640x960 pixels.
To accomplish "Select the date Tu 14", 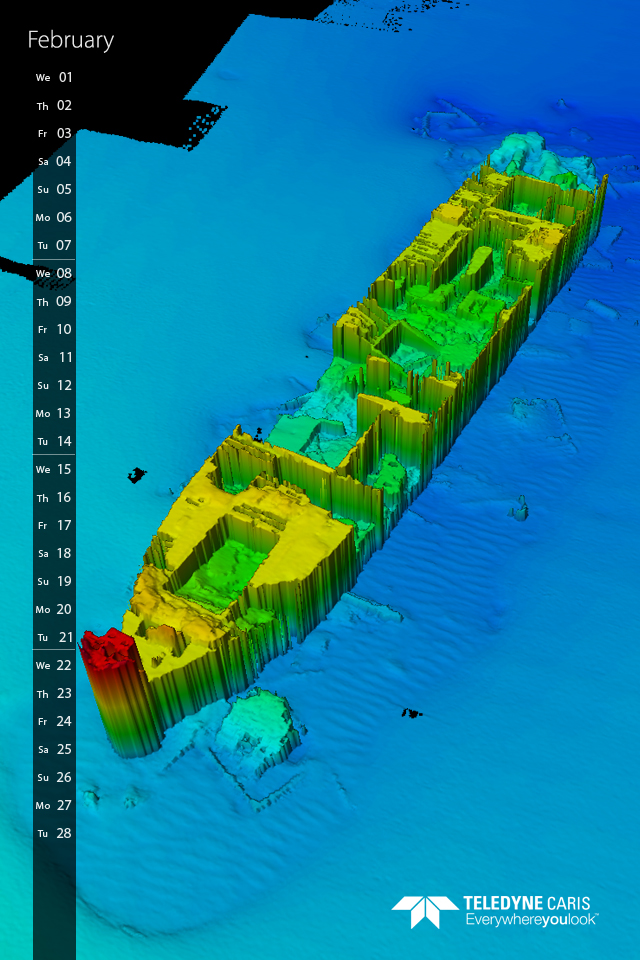I will click(x=54, y=441).
